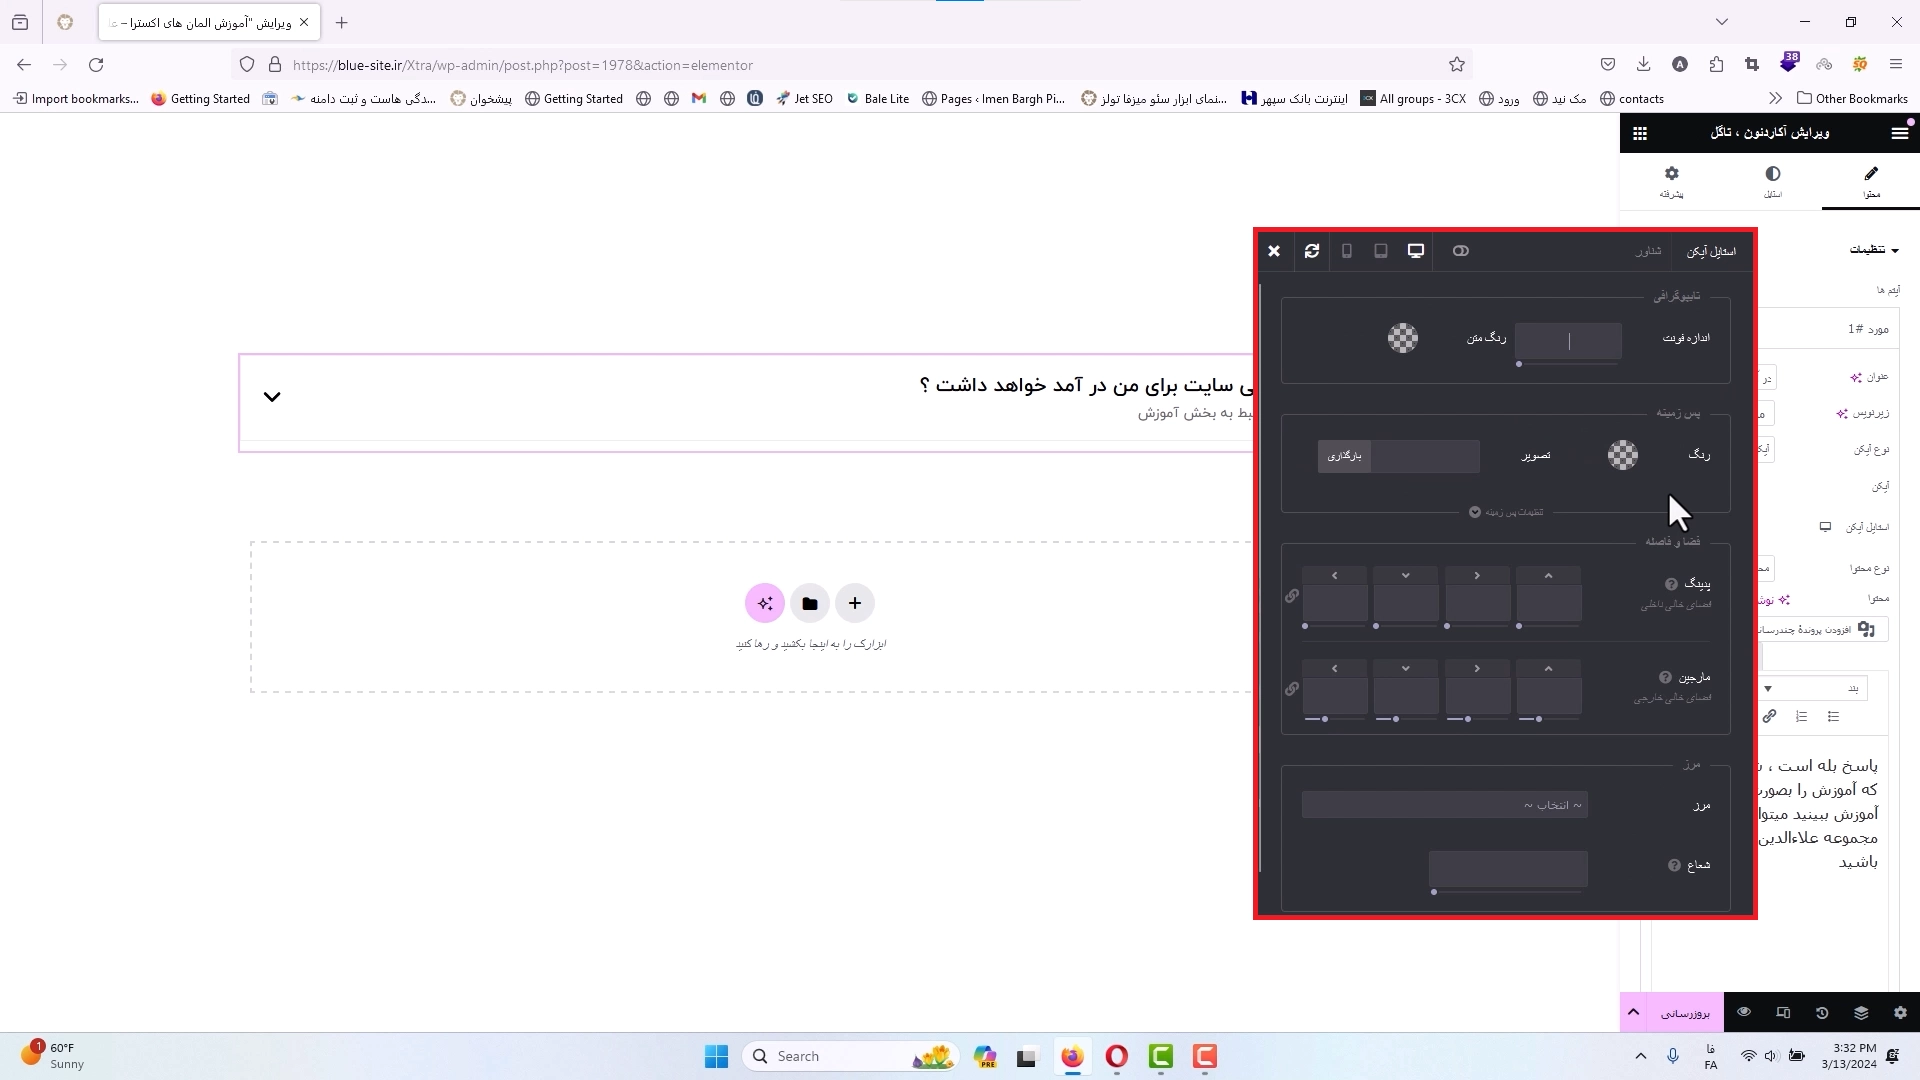The height and width of the screenshot is (1080, 1920).
Task: Open page settings gear in footer
Action: pyautogui.click(x=1900, y=1013)
